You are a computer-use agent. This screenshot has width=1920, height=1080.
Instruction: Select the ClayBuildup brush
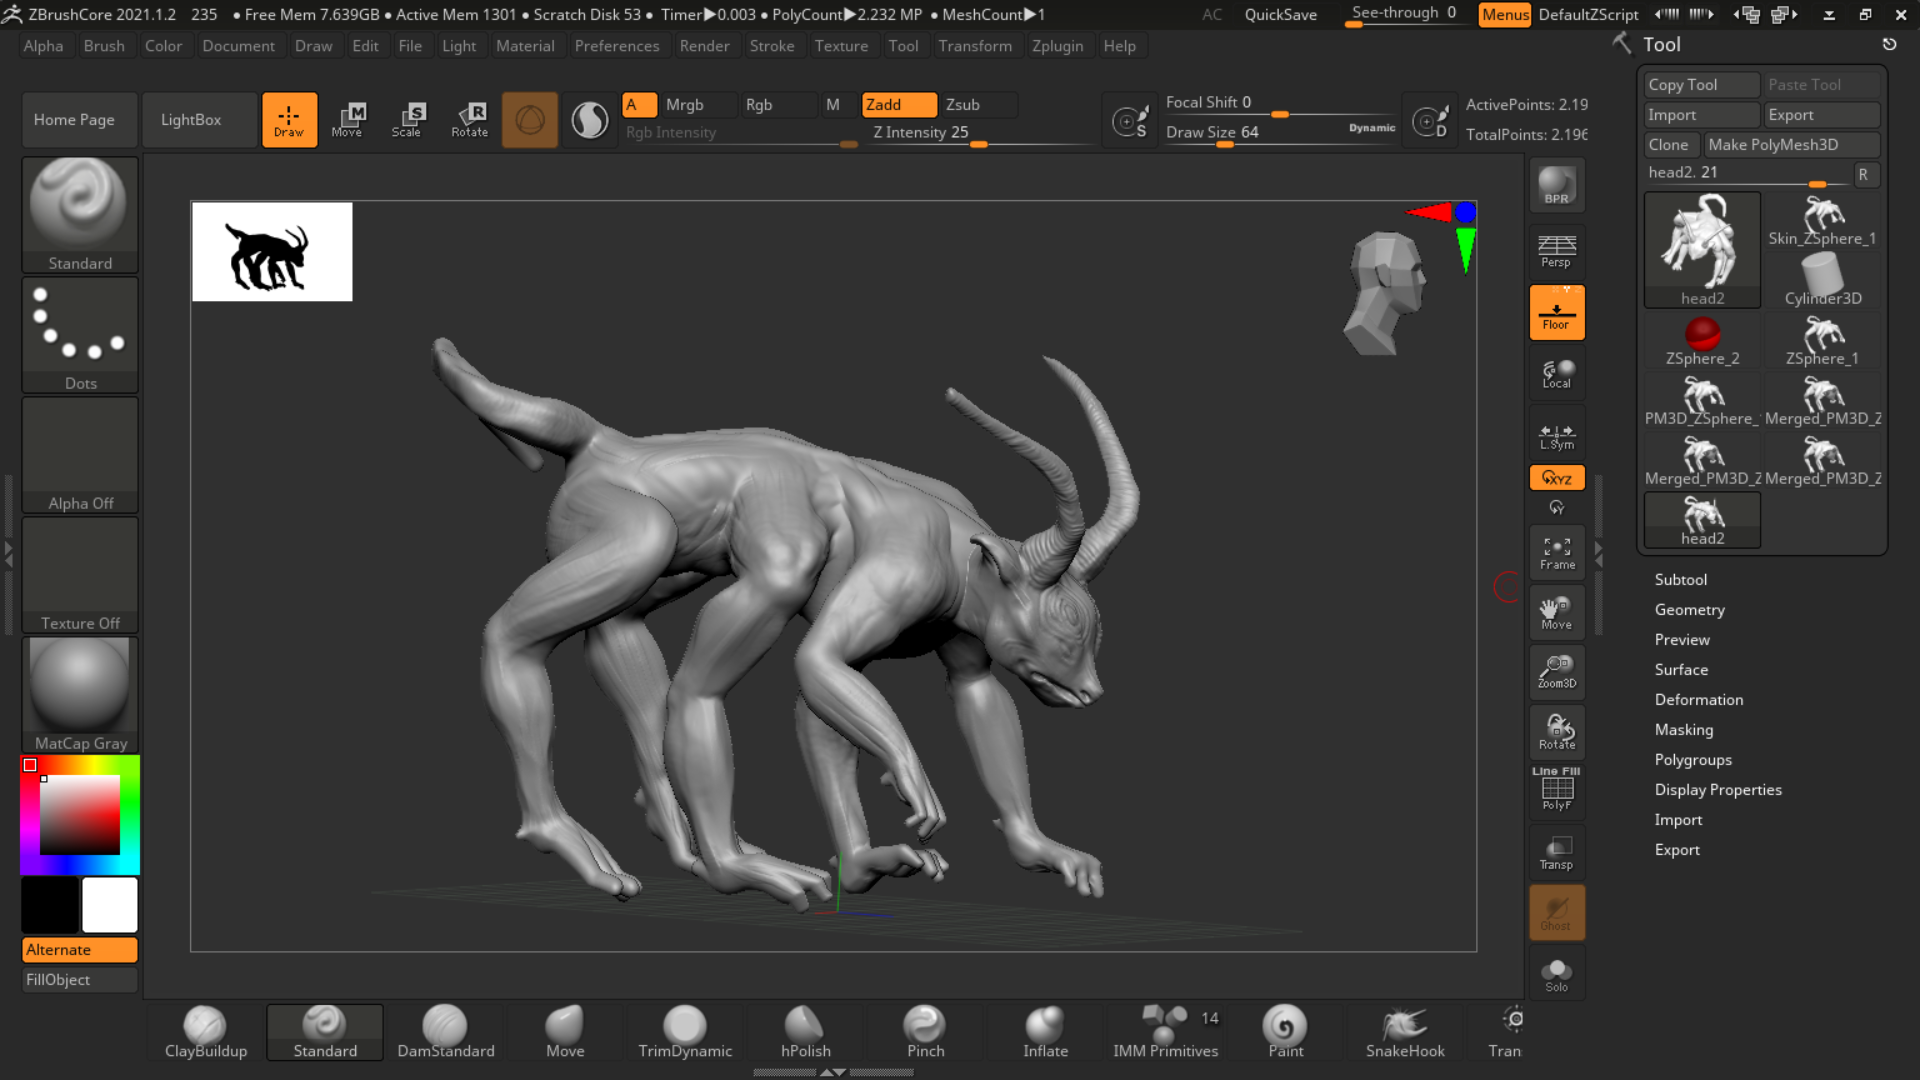(205, 1032)
